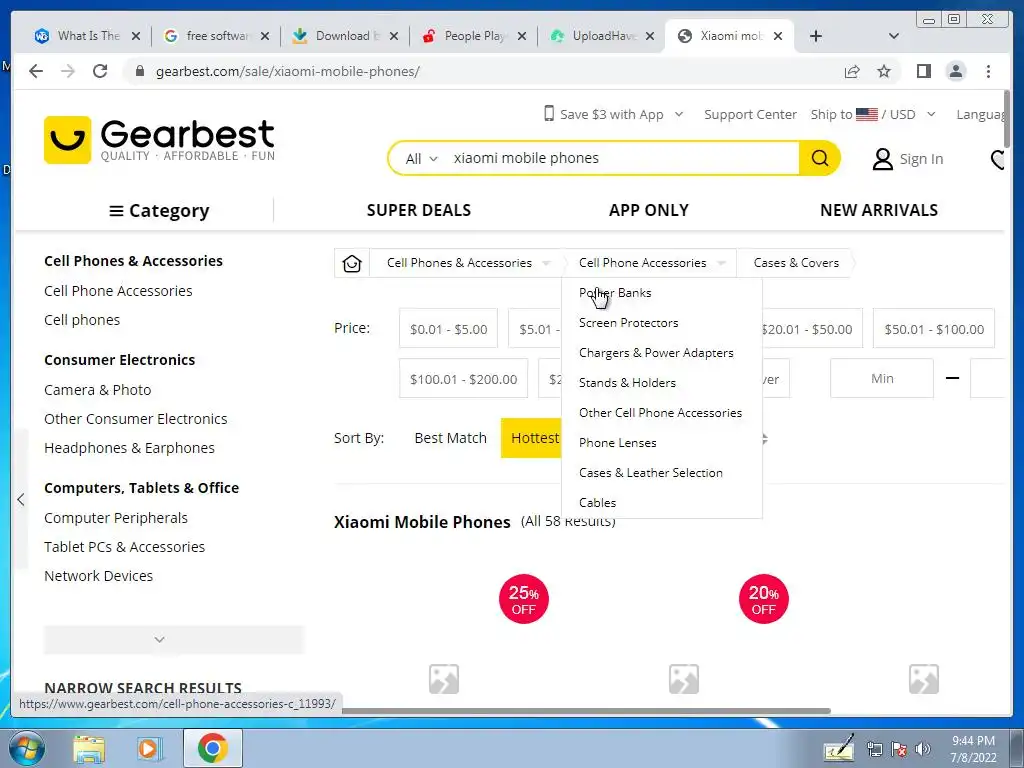The width and height of the screenshot is (1024, 768).
Task: Open the browser side panel icon
Action: [x=923, y=71]
